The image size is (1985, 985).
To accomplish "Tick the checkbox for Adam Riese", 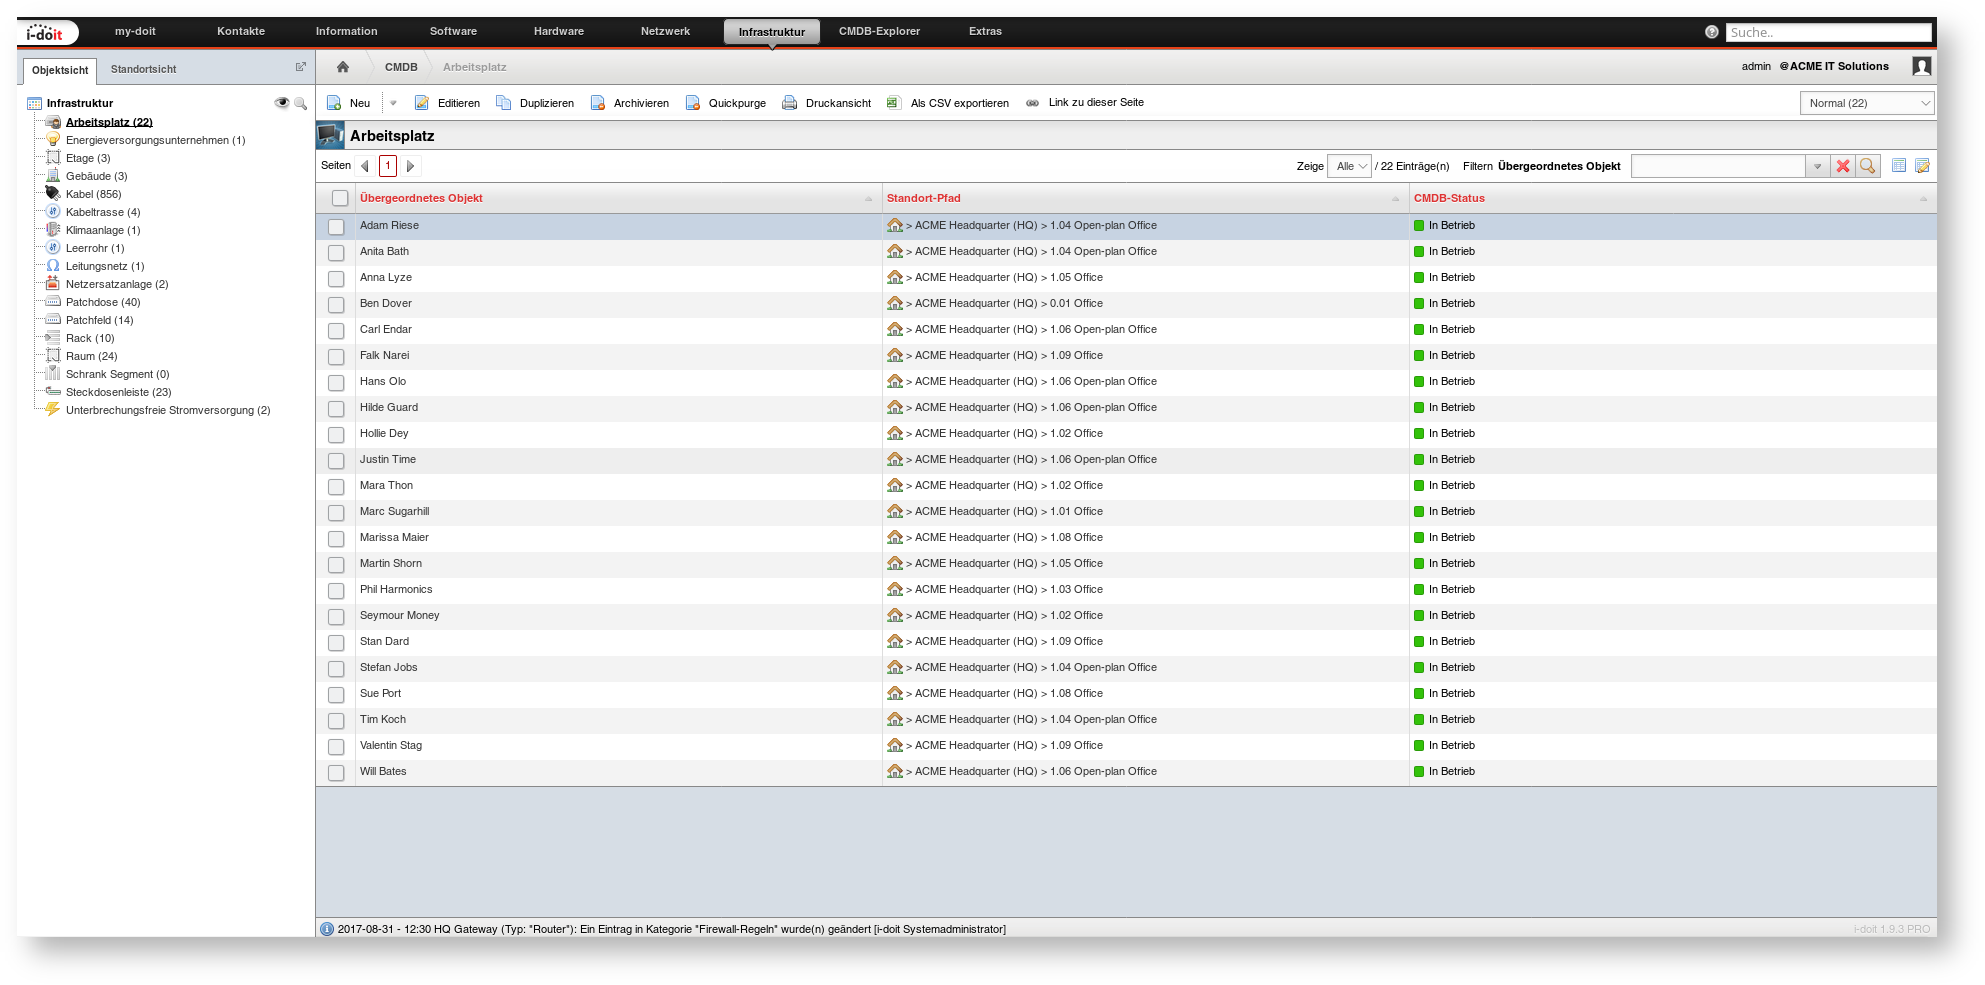I will (337, 227).
